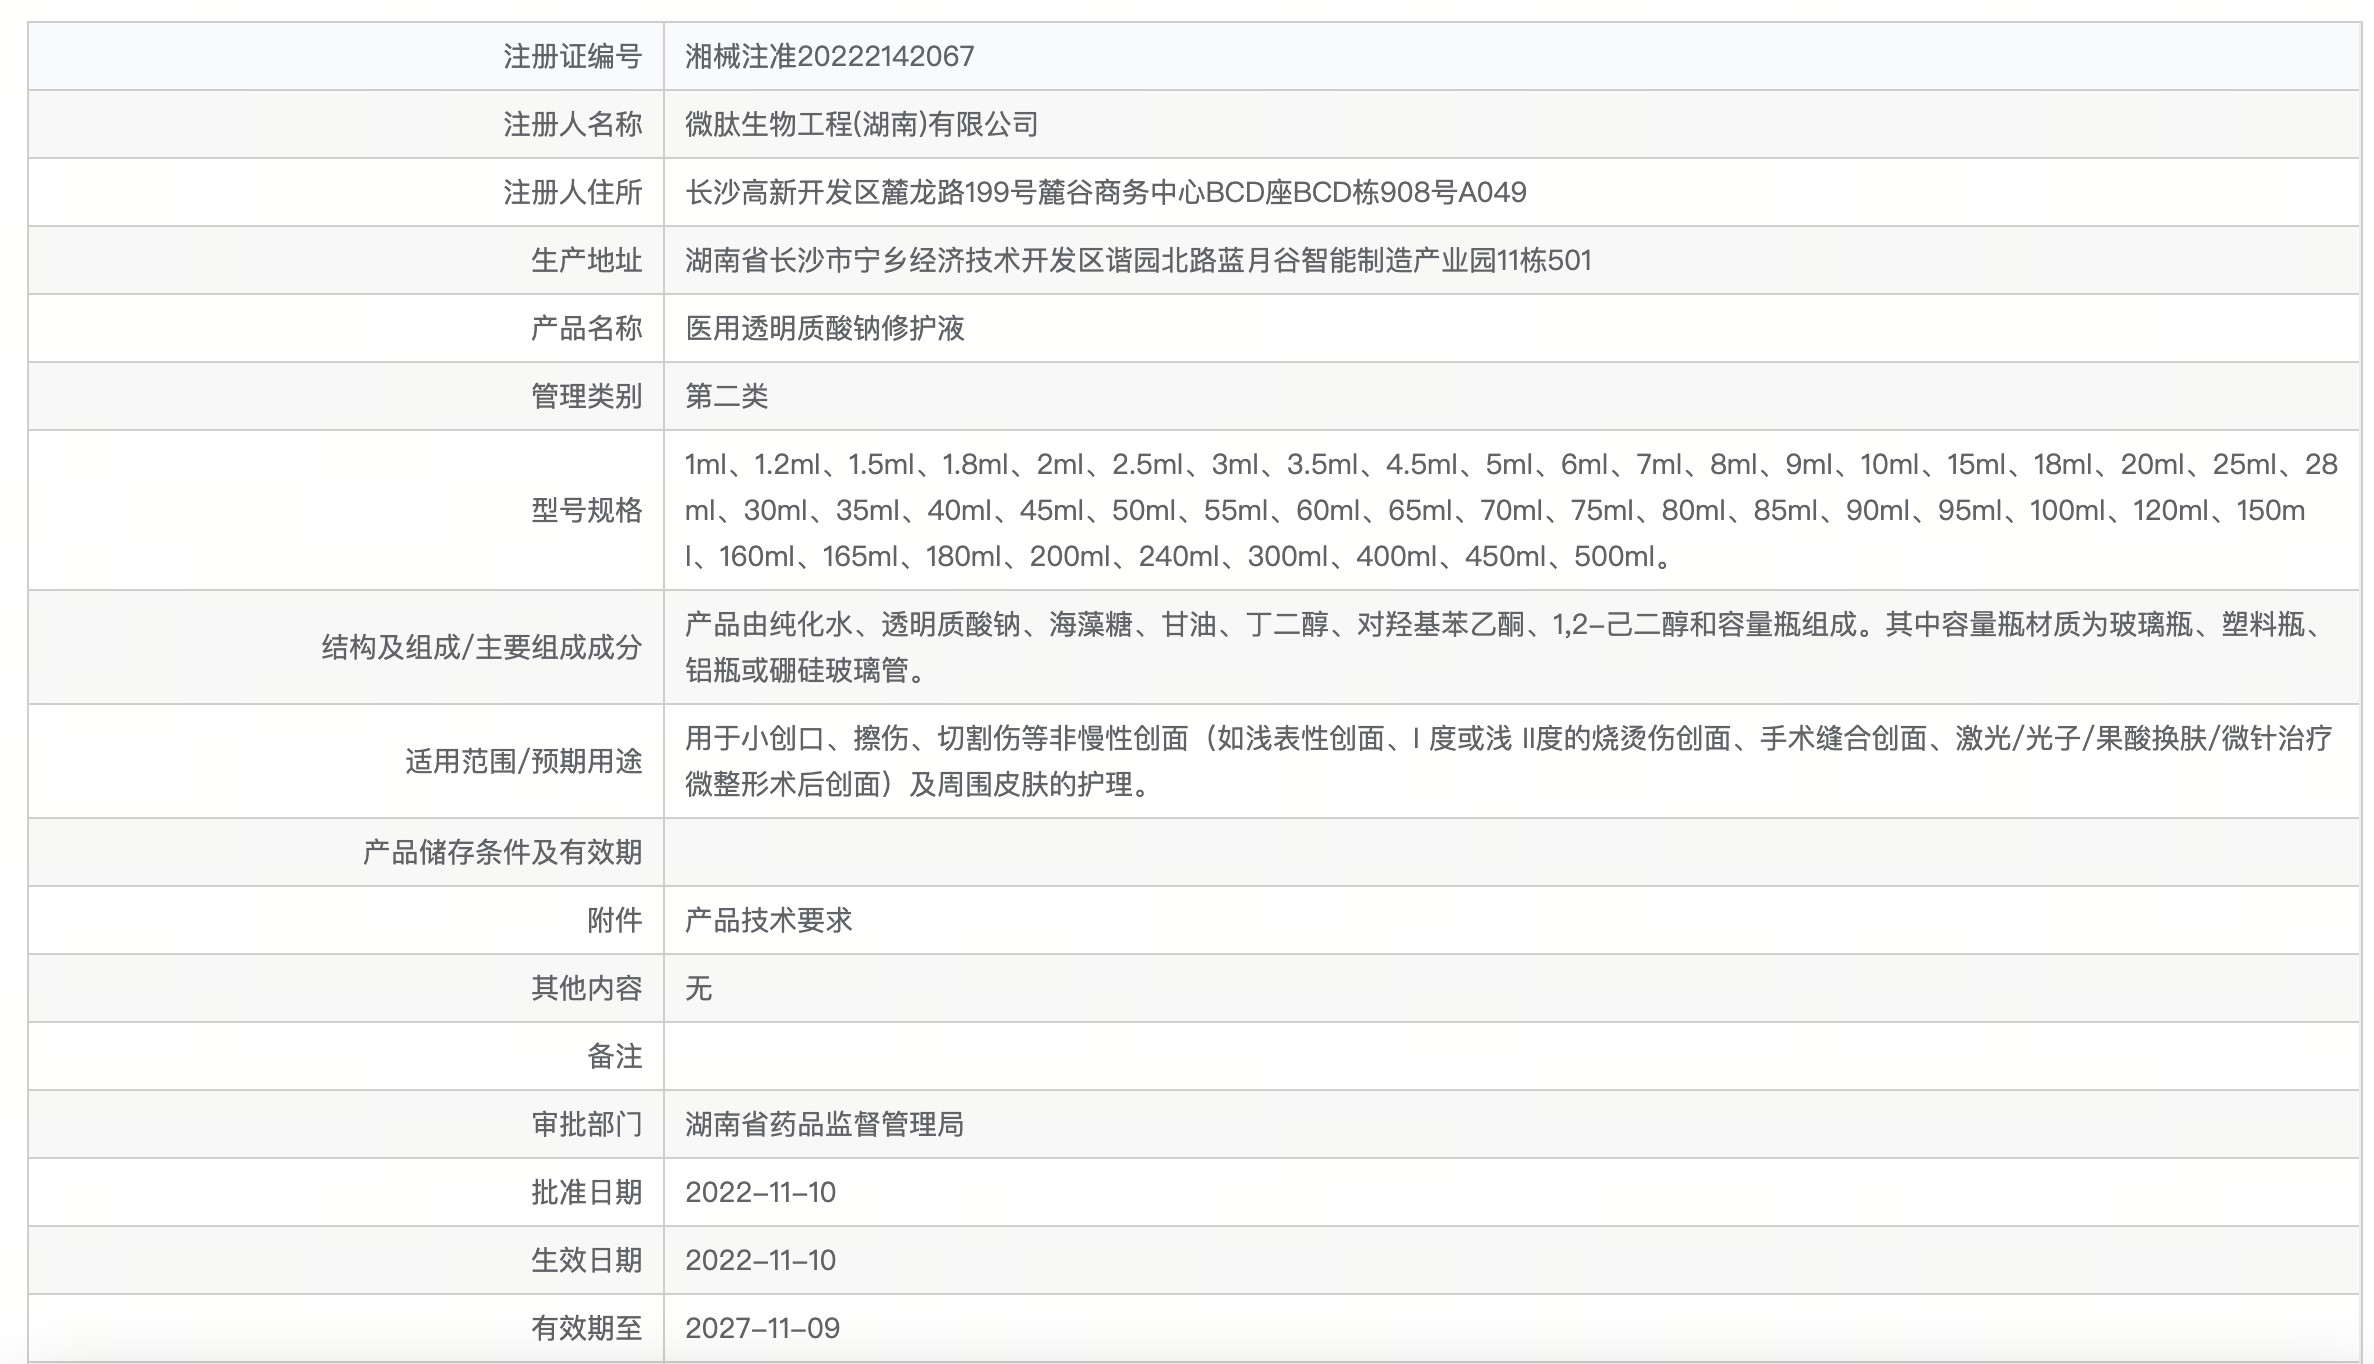Select effective date 2022-11-10 in 生效日期 row
Viewport: 2374px width, 1364px height.
tap(761, 1260)
